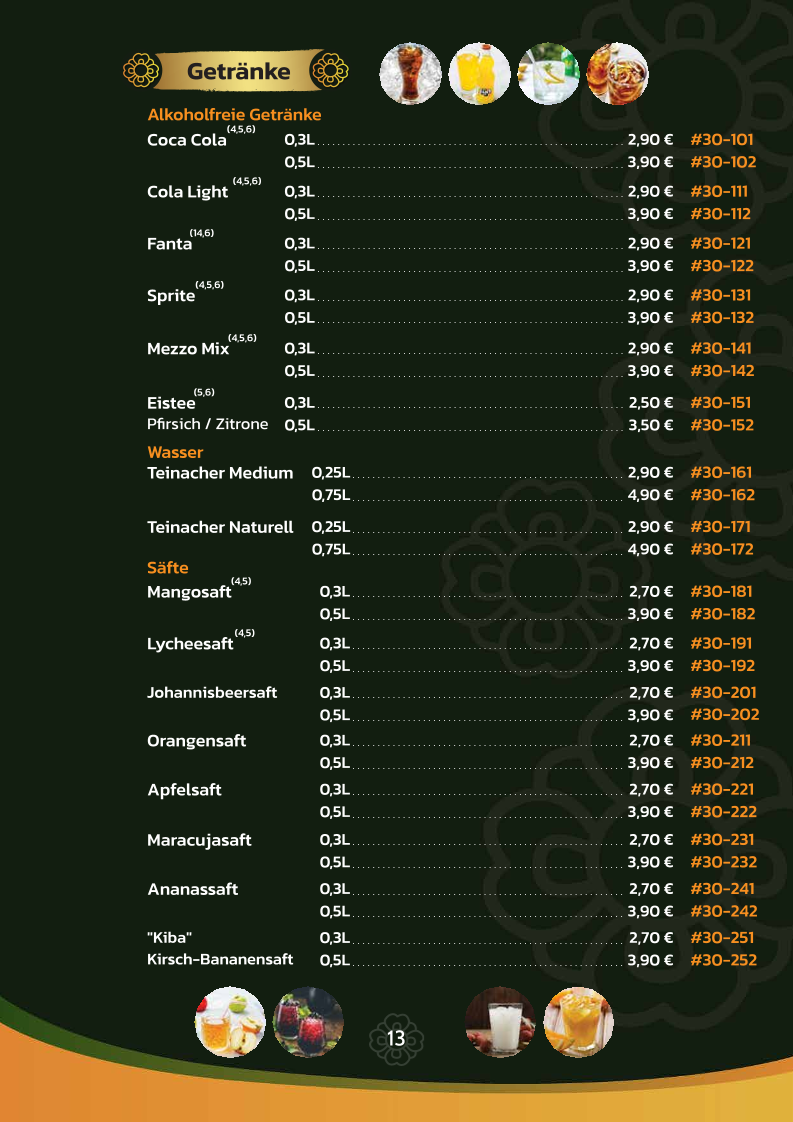Click the Mangosaft item name
Viewport: 793px width, 1122px height.
click(x=190, y=592)
